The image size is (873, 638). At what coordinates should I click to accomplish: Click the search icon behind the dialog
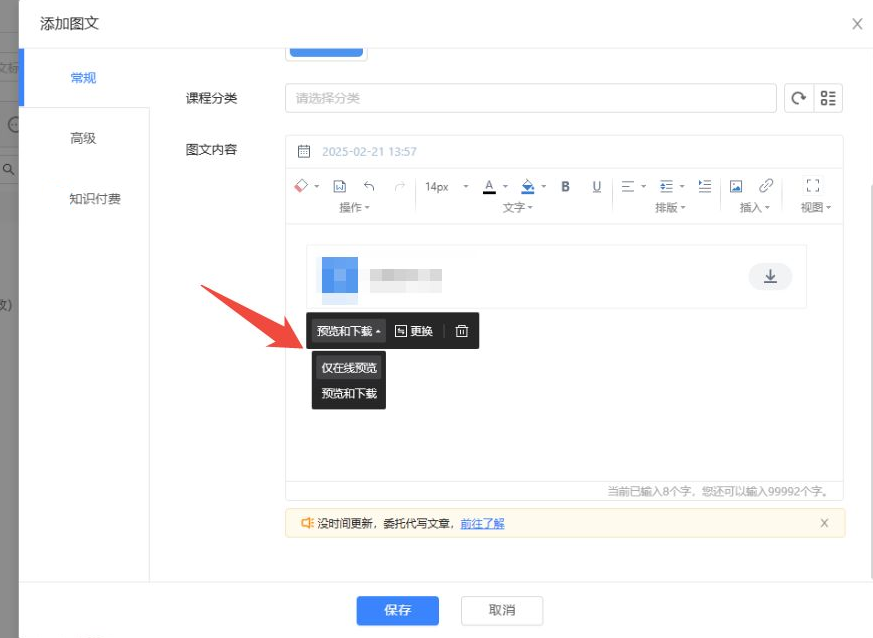point(8,169)
